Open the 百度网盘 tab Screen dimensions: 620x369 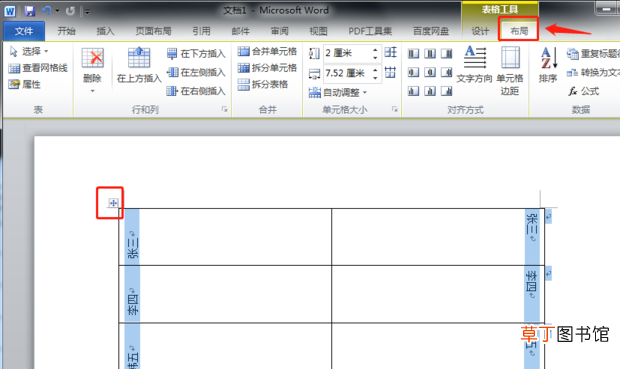click(431, 31)
